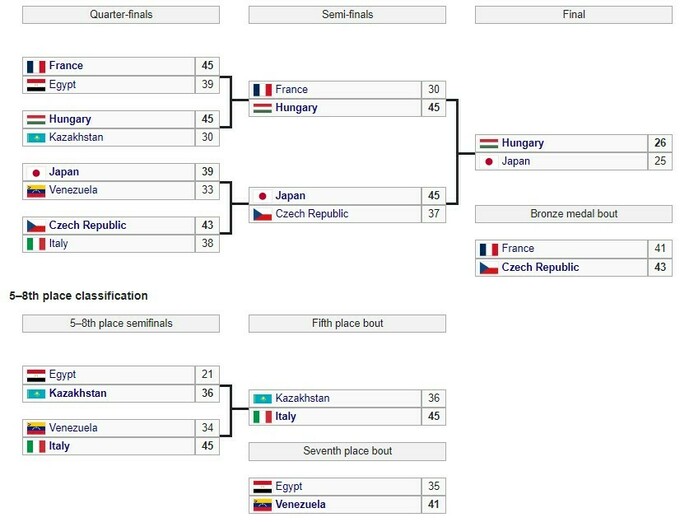
Task: Click Venezuela flag in Seventh place bout
Action: click(263, 504)
